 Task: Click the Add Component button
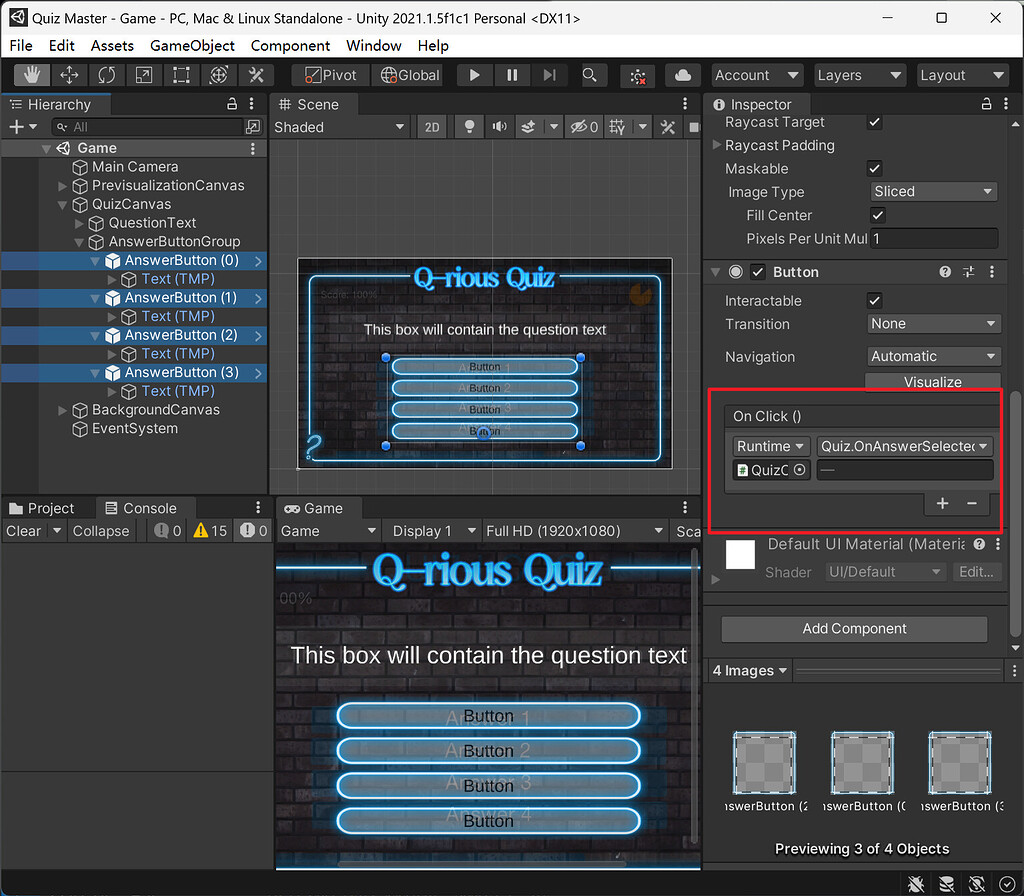[x=853, y=628]
